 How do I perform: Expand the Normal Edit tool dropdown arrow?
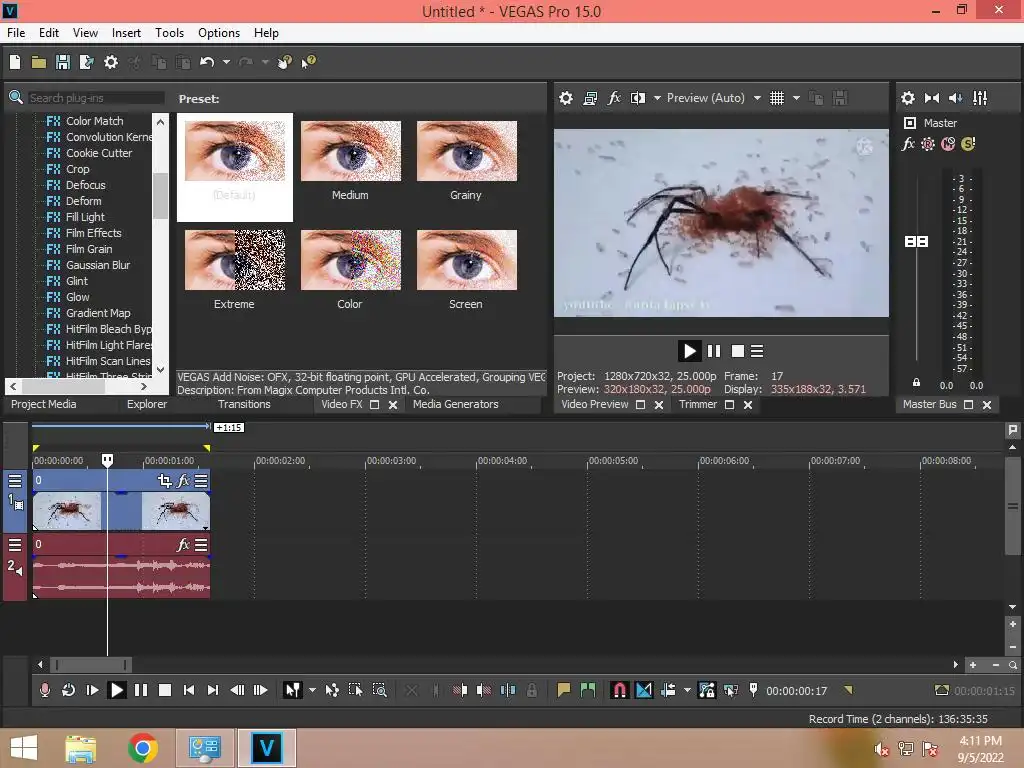312,690
